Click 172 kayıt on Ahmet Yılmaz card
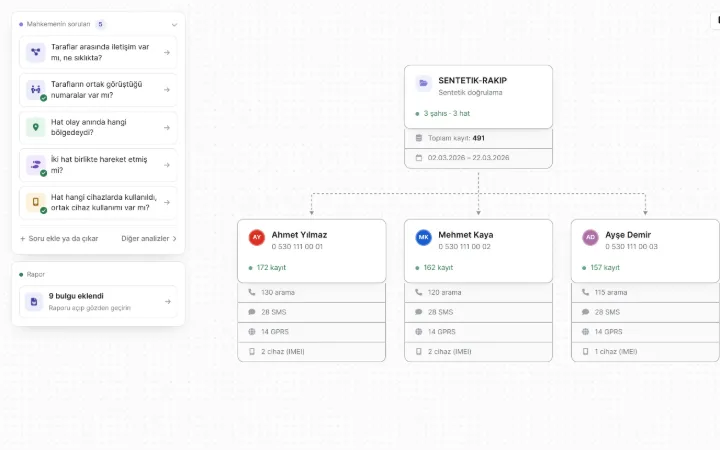Image resolution: width=720 pixels, height=450 pixels. [x=267, y=267]
